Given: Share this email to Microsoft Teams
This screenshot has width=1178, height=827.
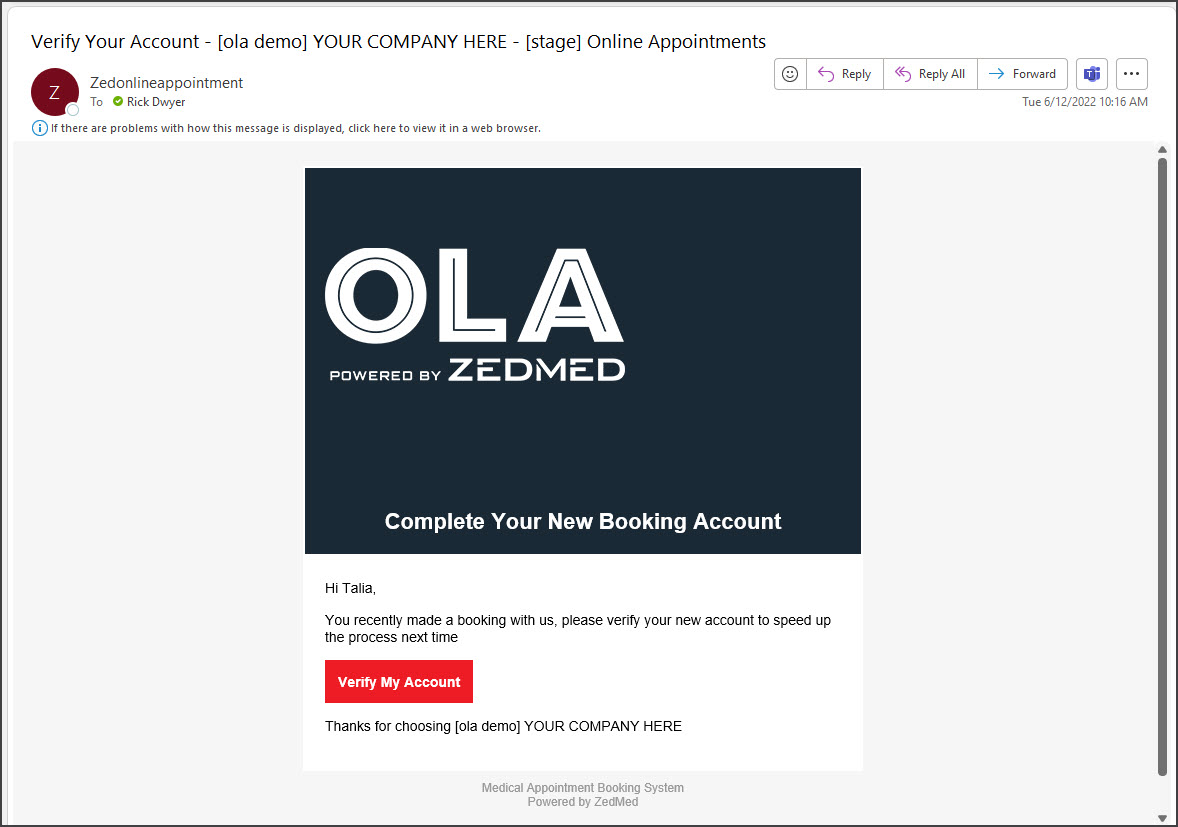Looking at the screenshot, I should coord(1091,73).
